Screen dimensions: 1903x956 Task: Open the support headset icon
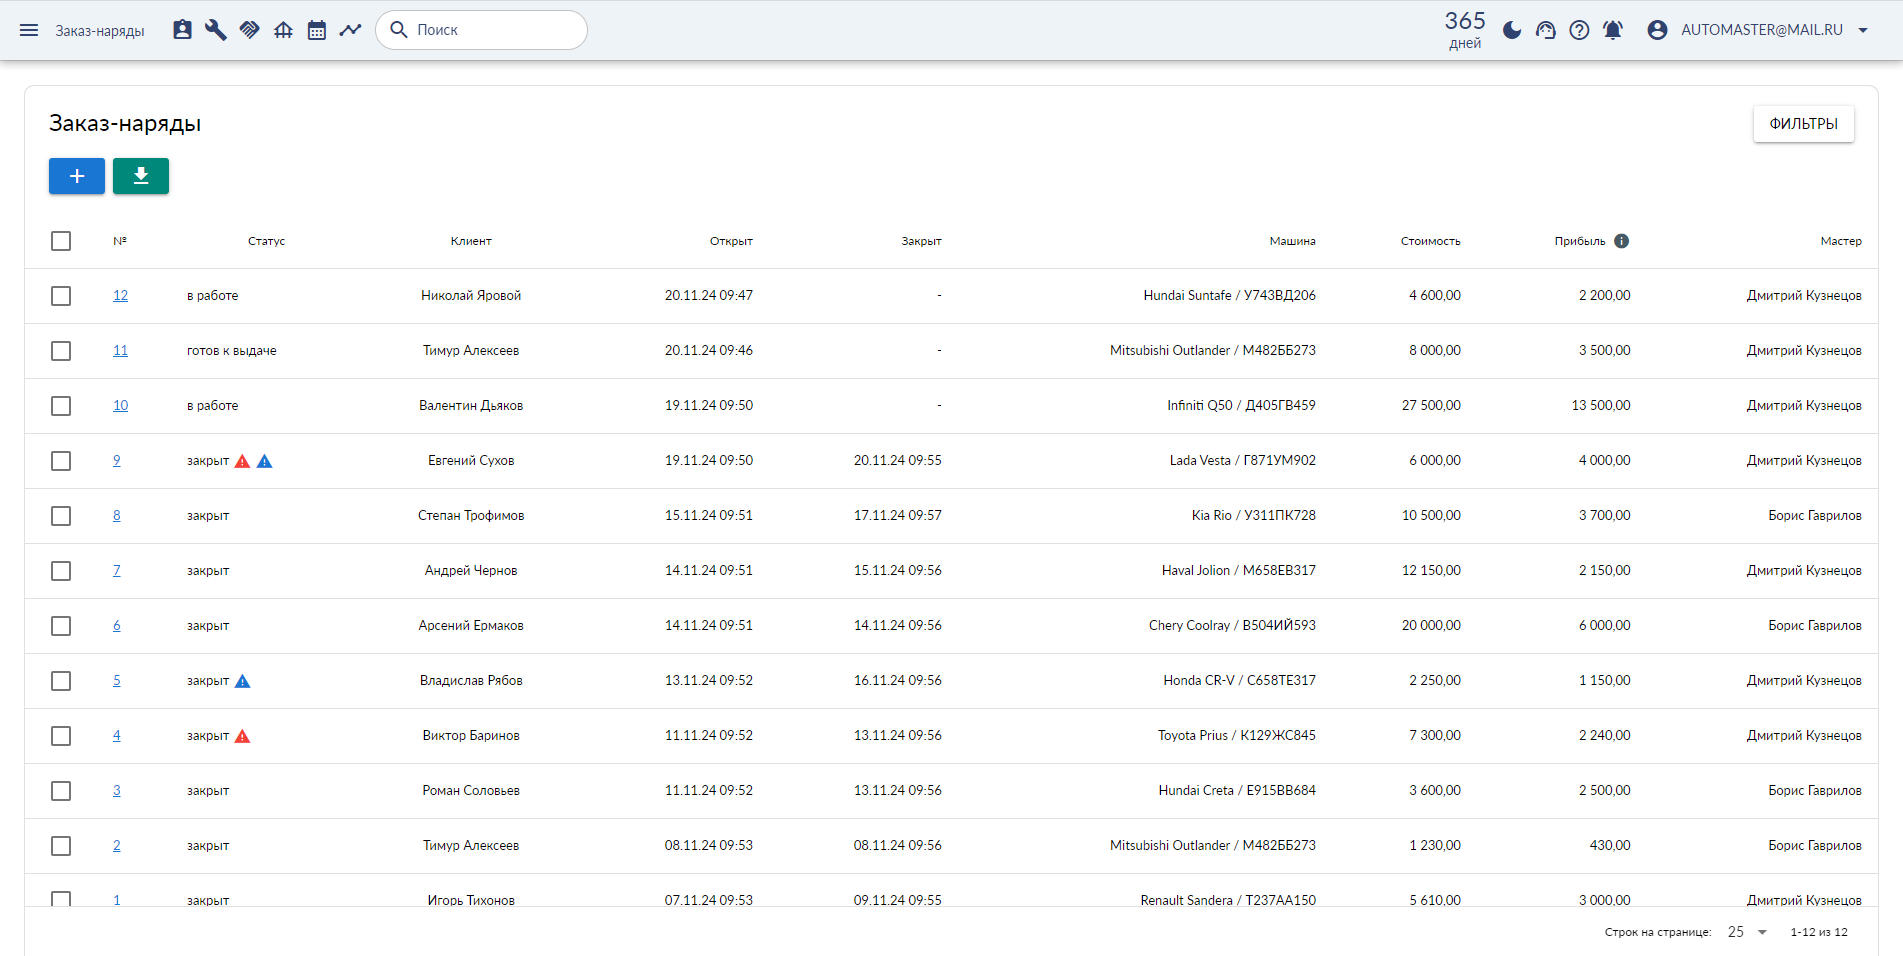pos(1546,30)
